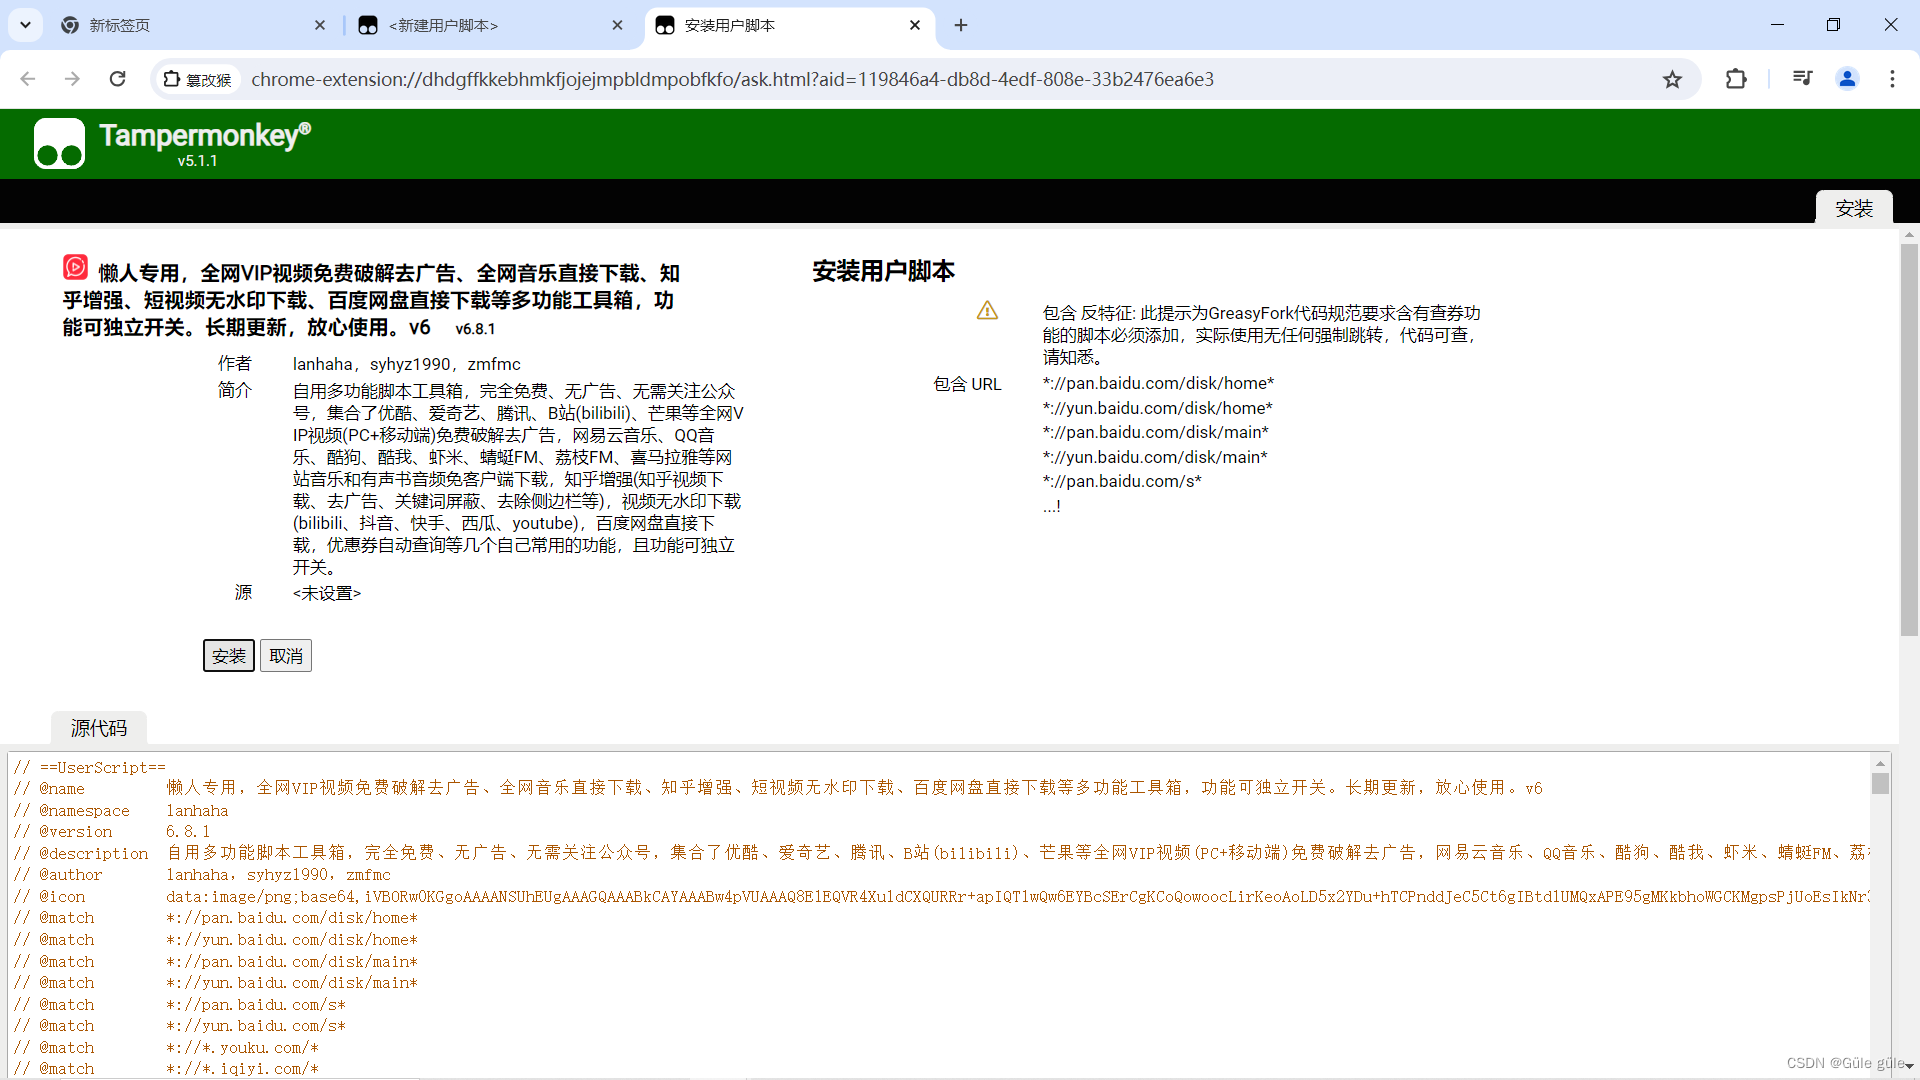Screen dimensions: 1920x1080
Task: Open a new browser tab
Action: coord(961,25)
